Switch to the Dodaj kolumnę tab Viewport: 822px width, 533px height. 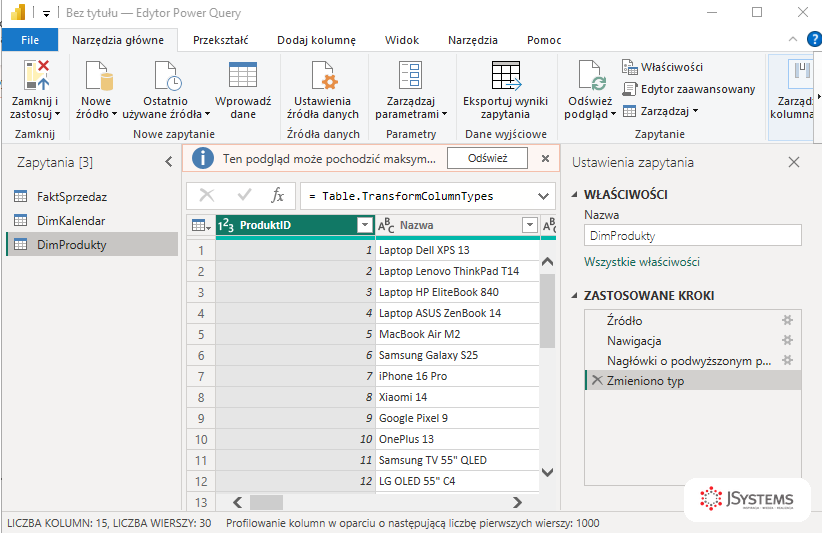(317, 40)
